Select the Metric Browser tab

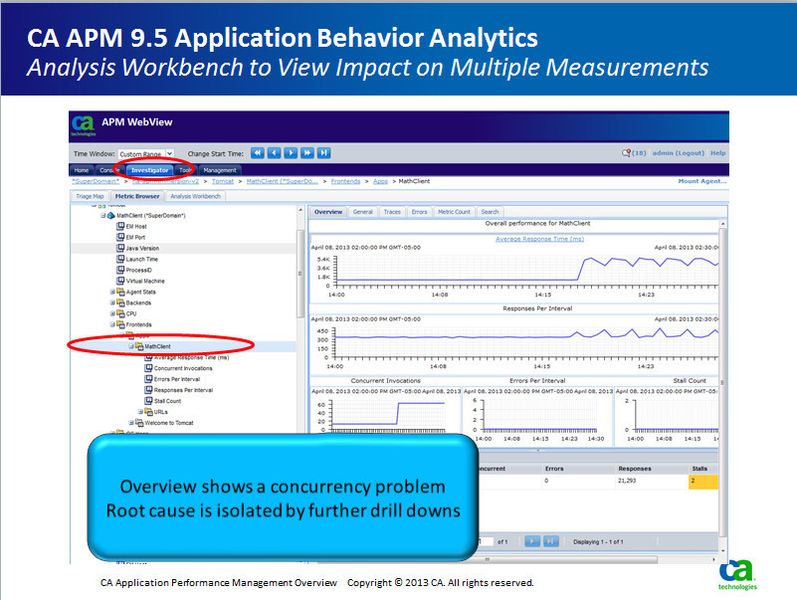tap(137, 196)
